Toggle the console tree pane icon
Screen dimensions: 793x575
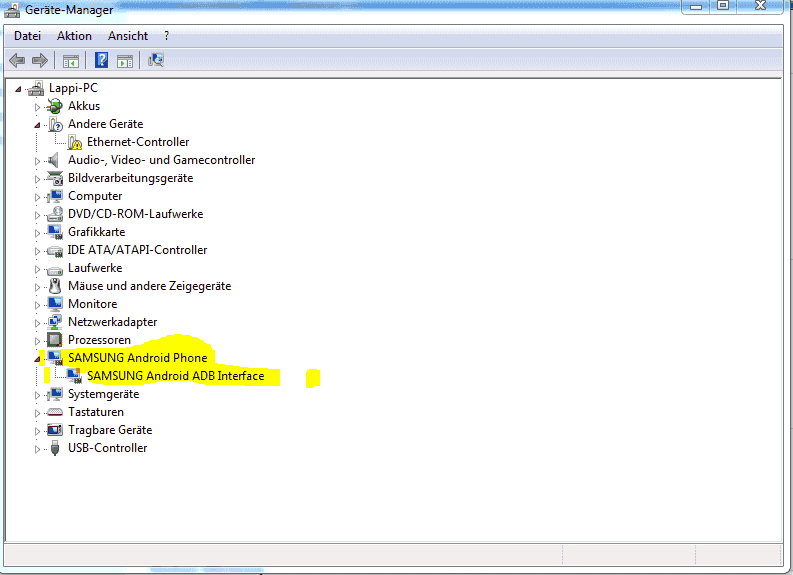[71, 61]
